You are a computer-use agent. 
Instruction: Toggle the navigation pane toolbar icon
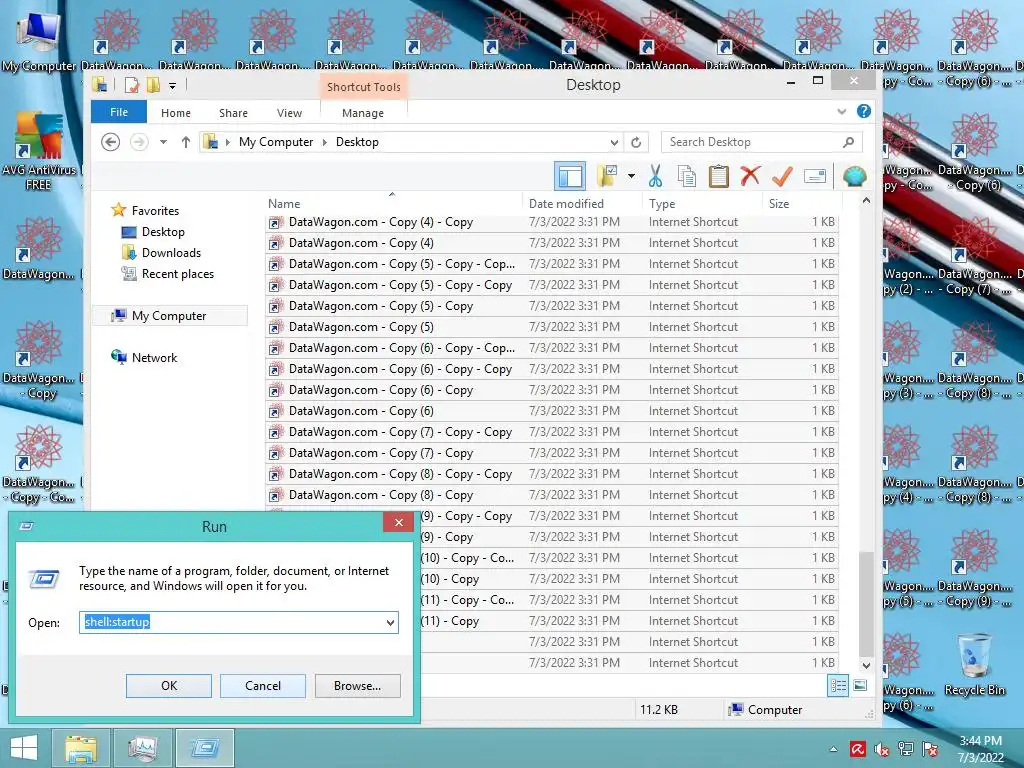coord(569,176)
